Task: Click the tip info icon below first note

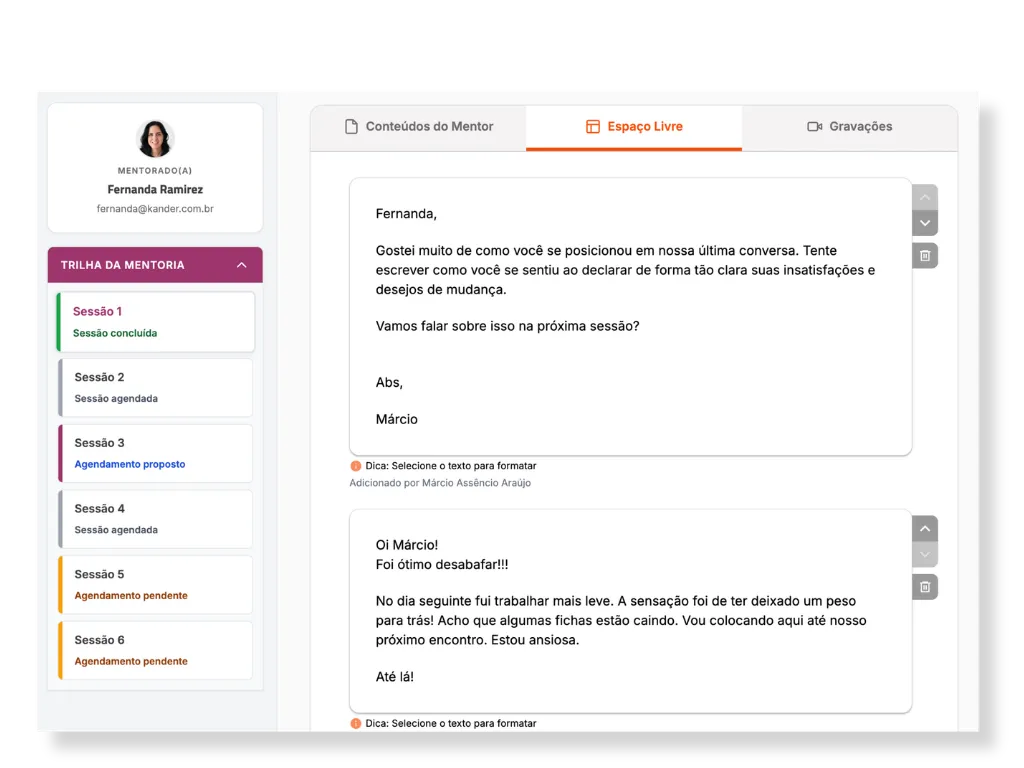Action: point(355,466)
